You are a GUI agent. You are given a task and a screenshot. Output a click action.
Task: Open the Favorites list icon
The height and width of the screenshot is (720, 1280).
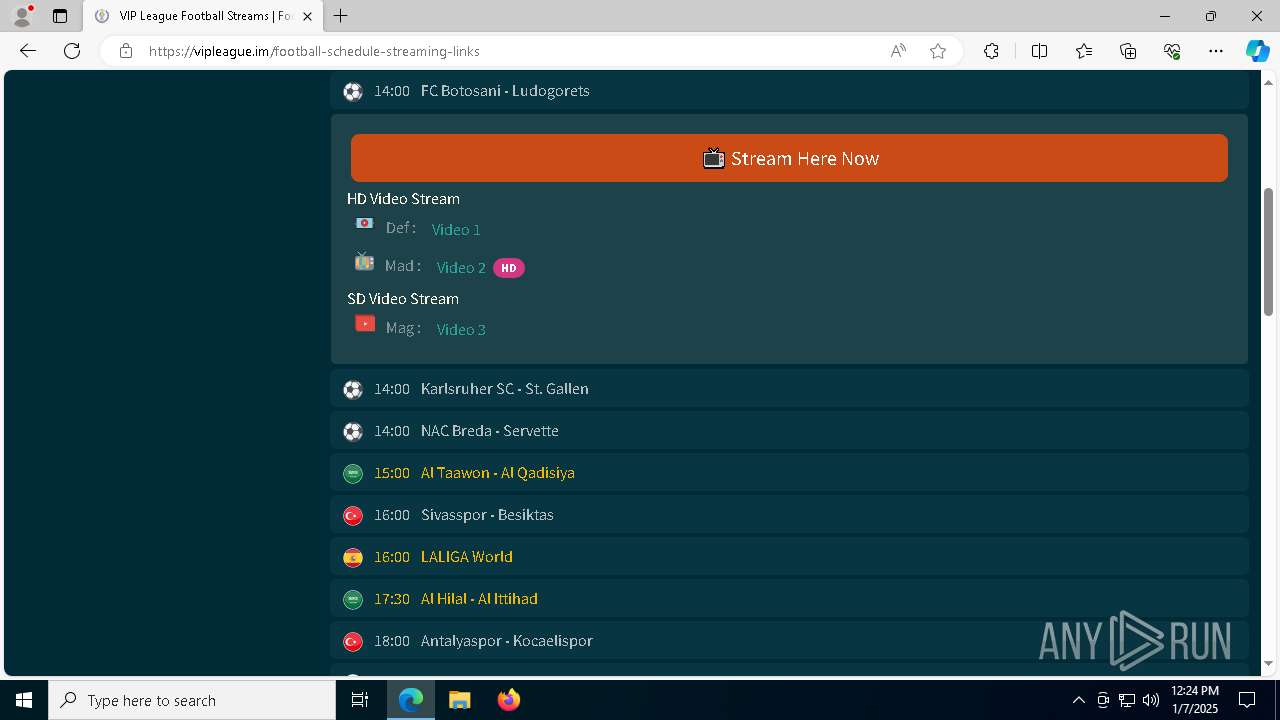[1084, 51]
